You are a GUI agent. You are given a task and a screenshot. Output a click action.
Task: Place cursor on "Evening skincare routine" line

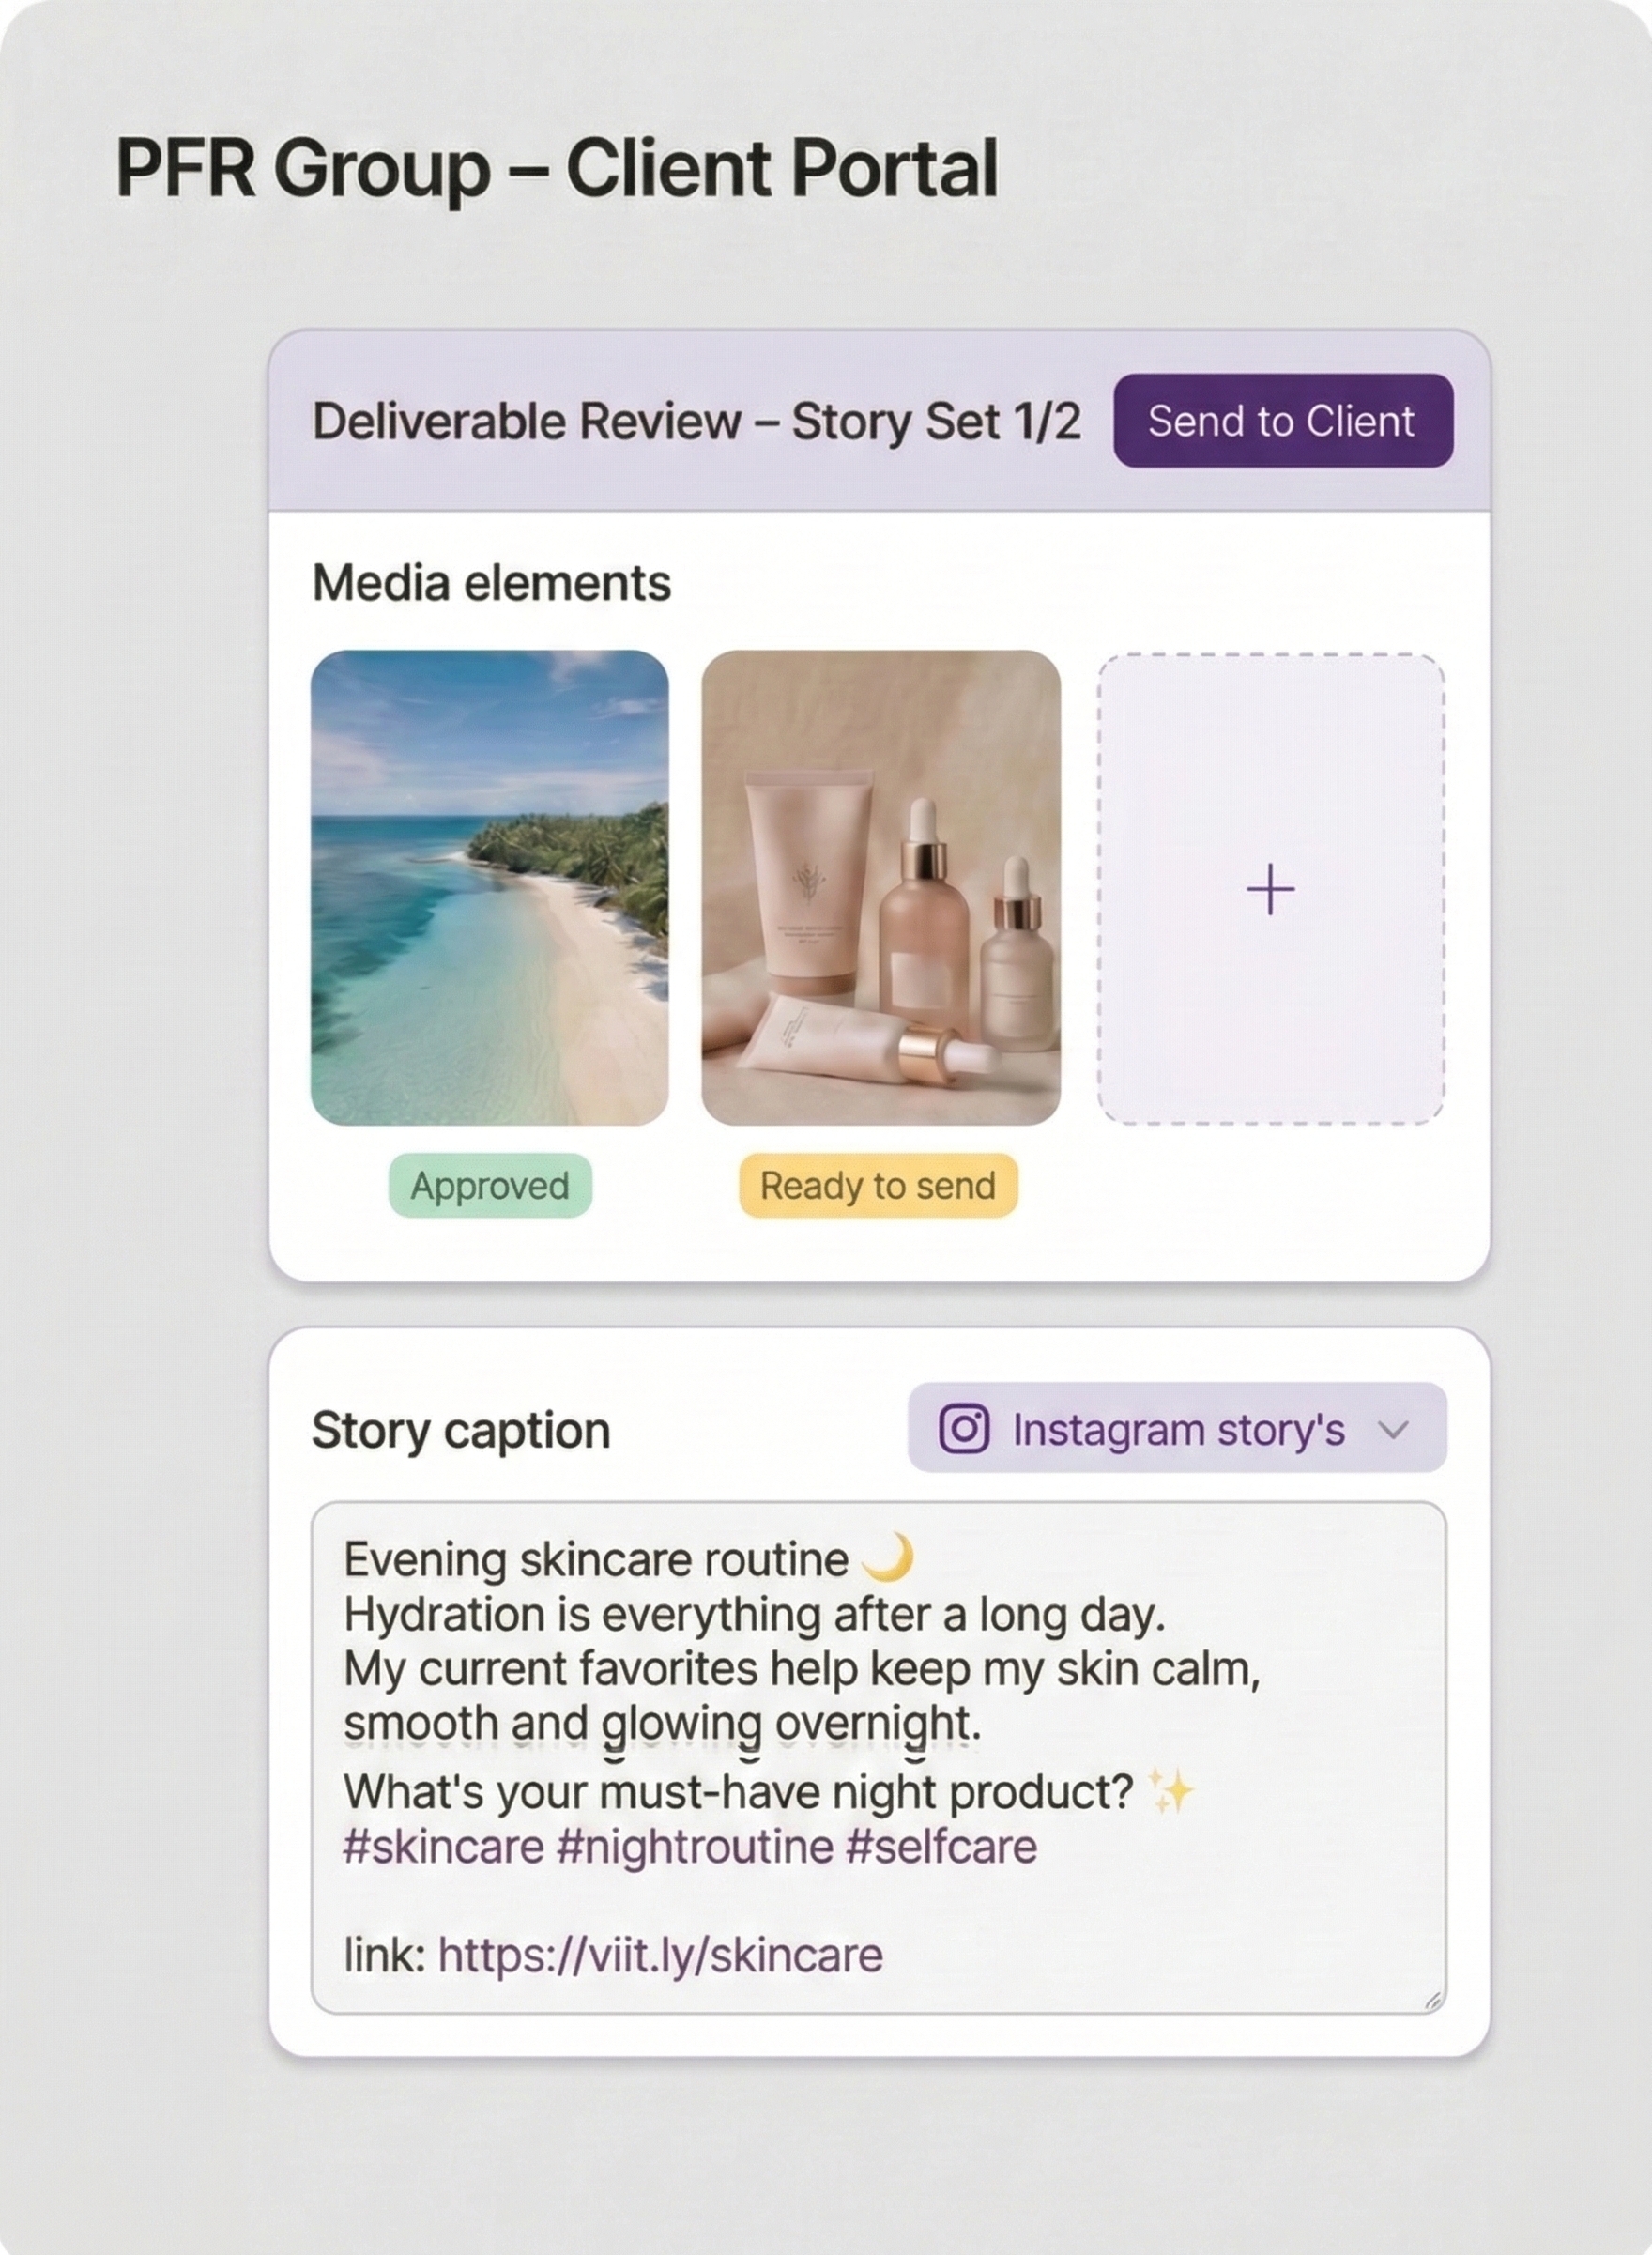(x=596, y=1560)
